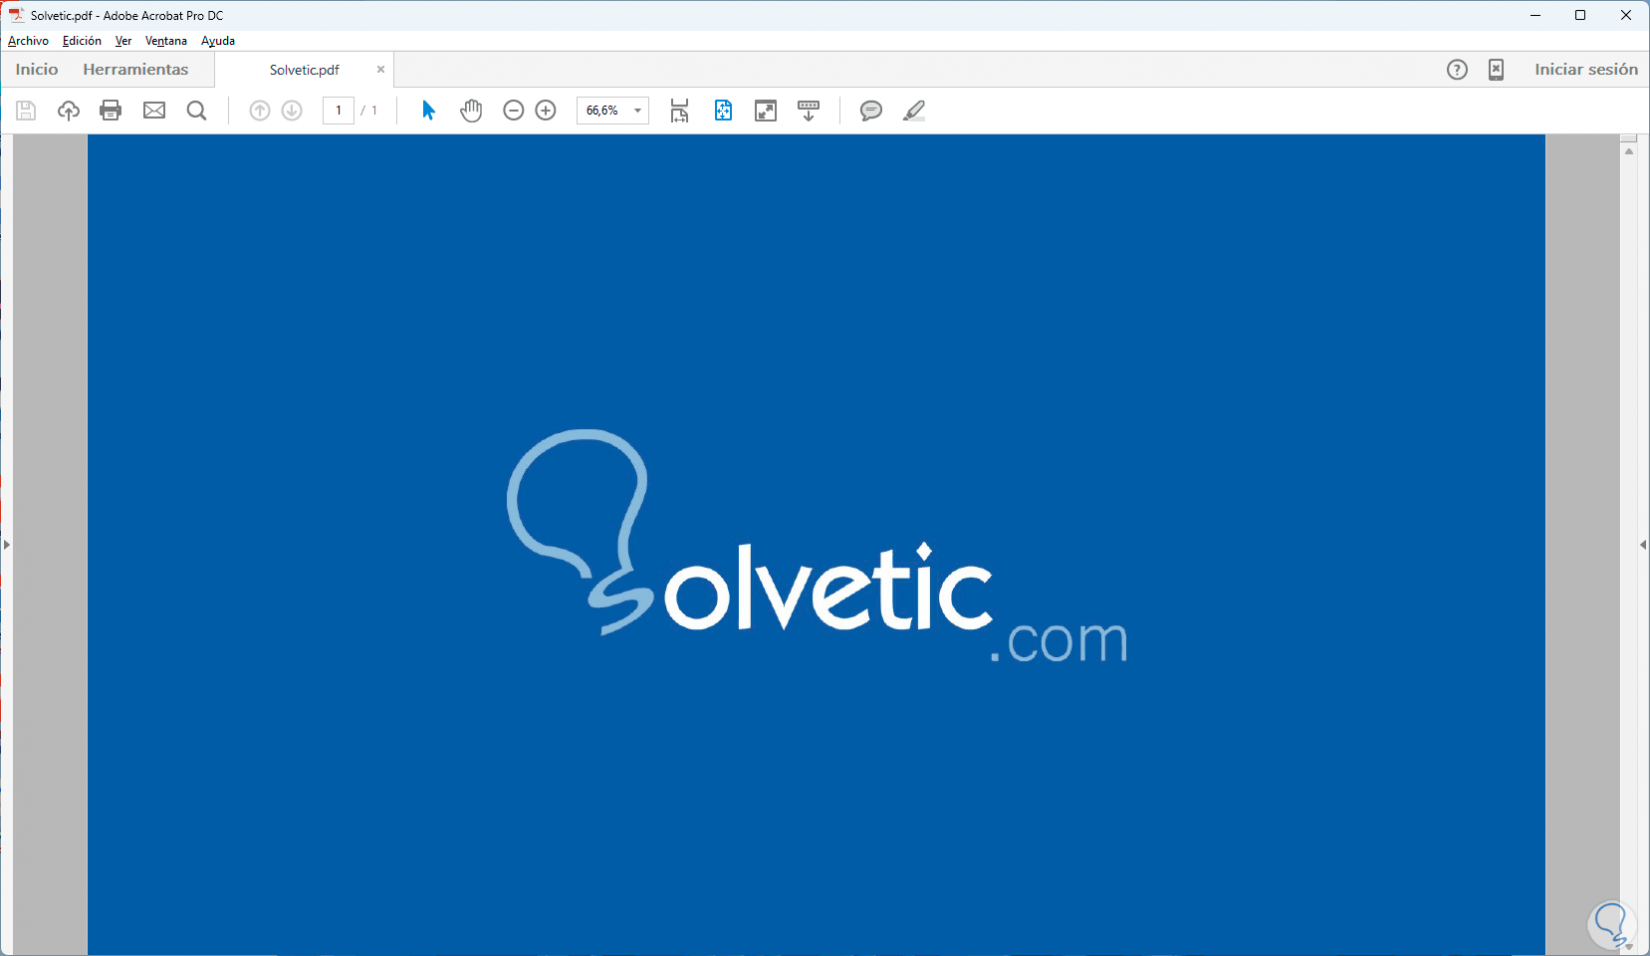Send the file by email envelope icon
Image resolution: width=1650 pixels, height=956 pixels.
click(x=154, y=110)
